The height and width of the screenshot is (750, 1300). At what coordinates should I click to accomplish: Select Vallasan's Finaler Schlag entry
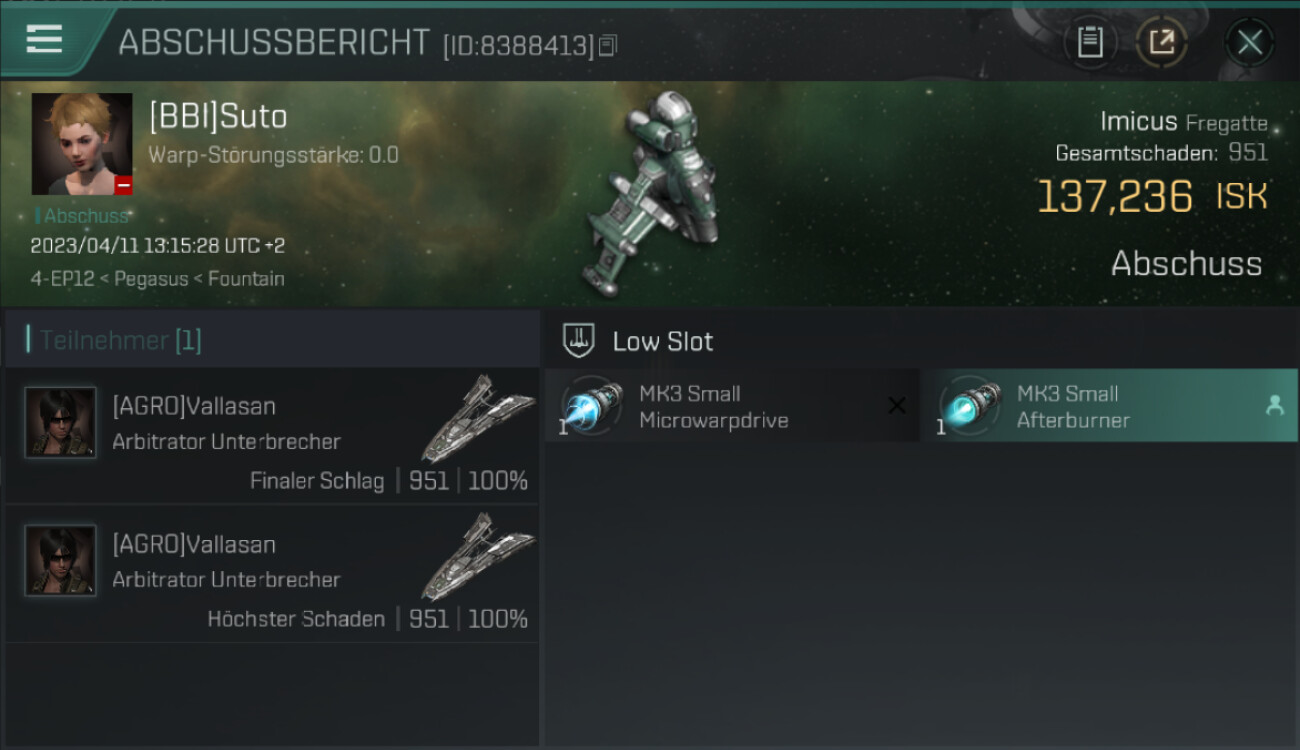click(272, 436)
